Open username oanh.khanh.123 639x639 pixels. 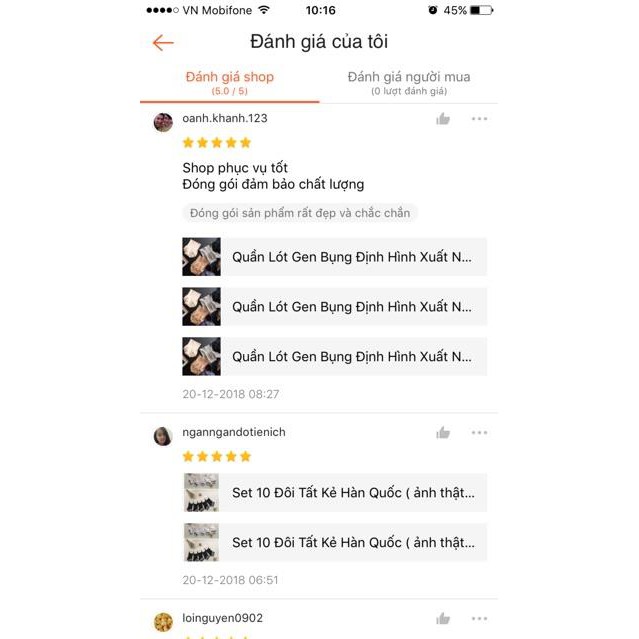point(225,118)
